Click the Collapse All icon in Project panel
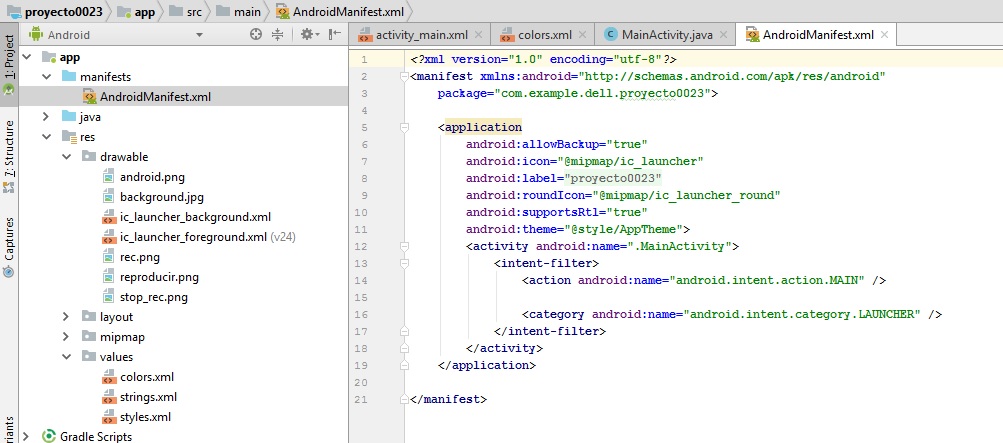This screenshot has height=443, width=1003. [279, 35]
